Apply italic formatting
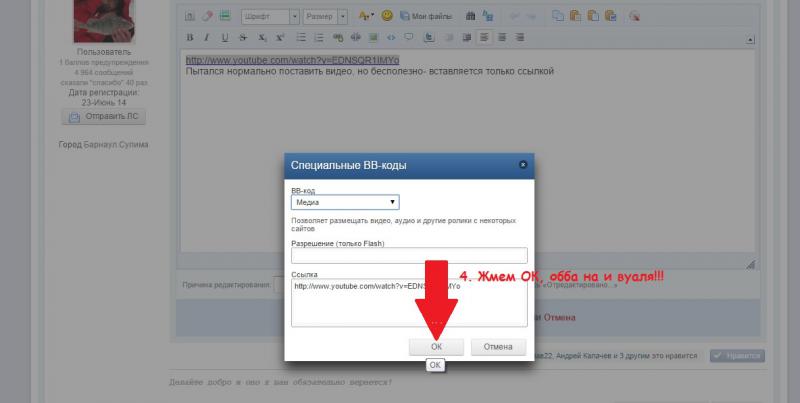This screenshot has width=800, height=403. (x=207, y=37)
